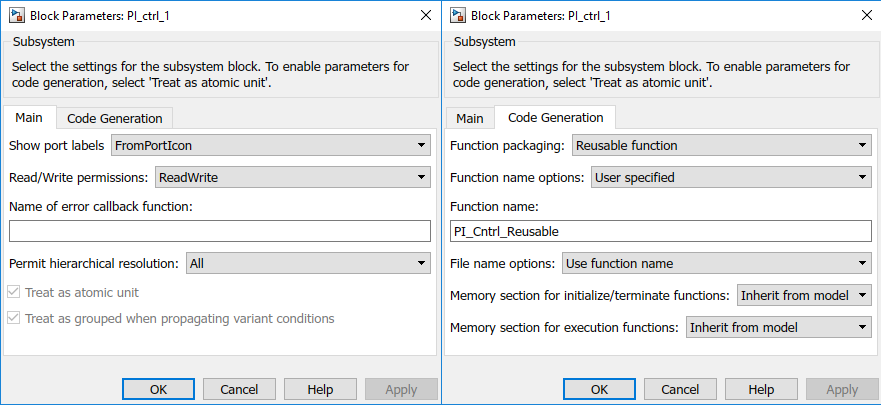Switch to Code Generation tab in left dialog
This screenshot has height=405, width=881.
115,118
